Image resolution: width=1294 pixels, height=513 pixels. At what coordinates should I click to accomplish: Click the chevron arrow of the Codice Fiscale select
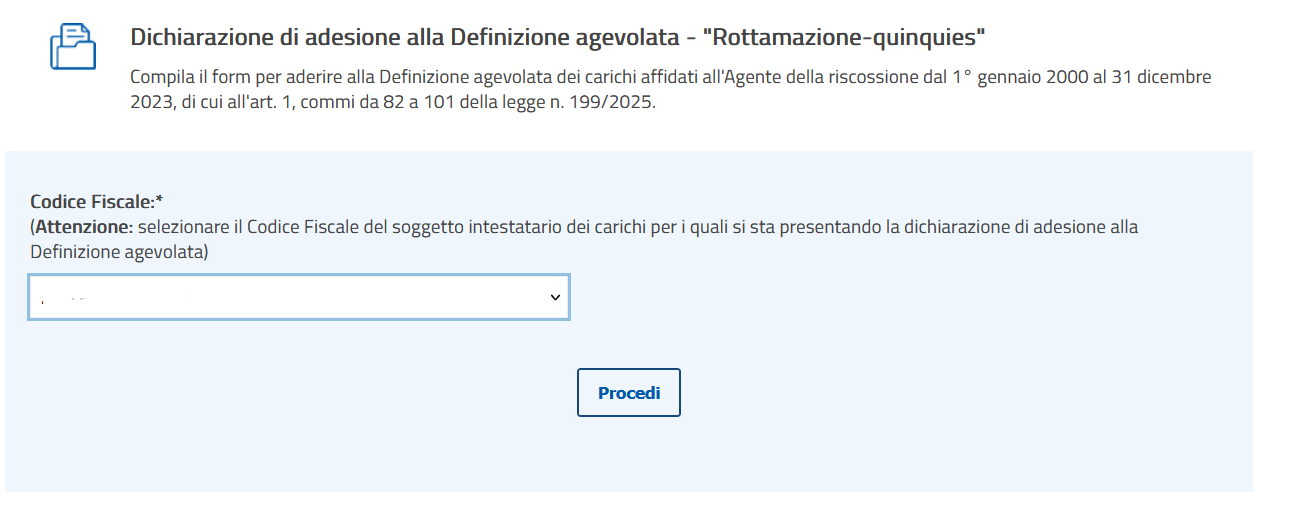click(555, 297)
